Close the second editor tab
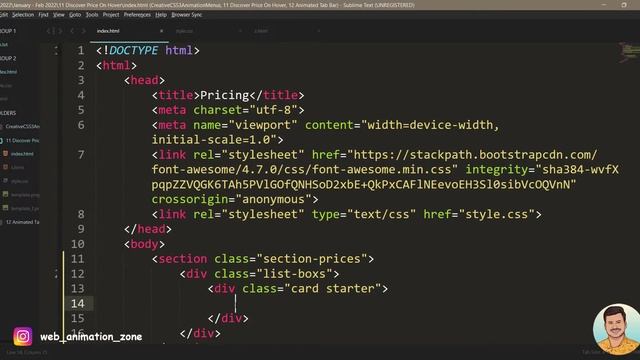640x360 pixels. 240,31
